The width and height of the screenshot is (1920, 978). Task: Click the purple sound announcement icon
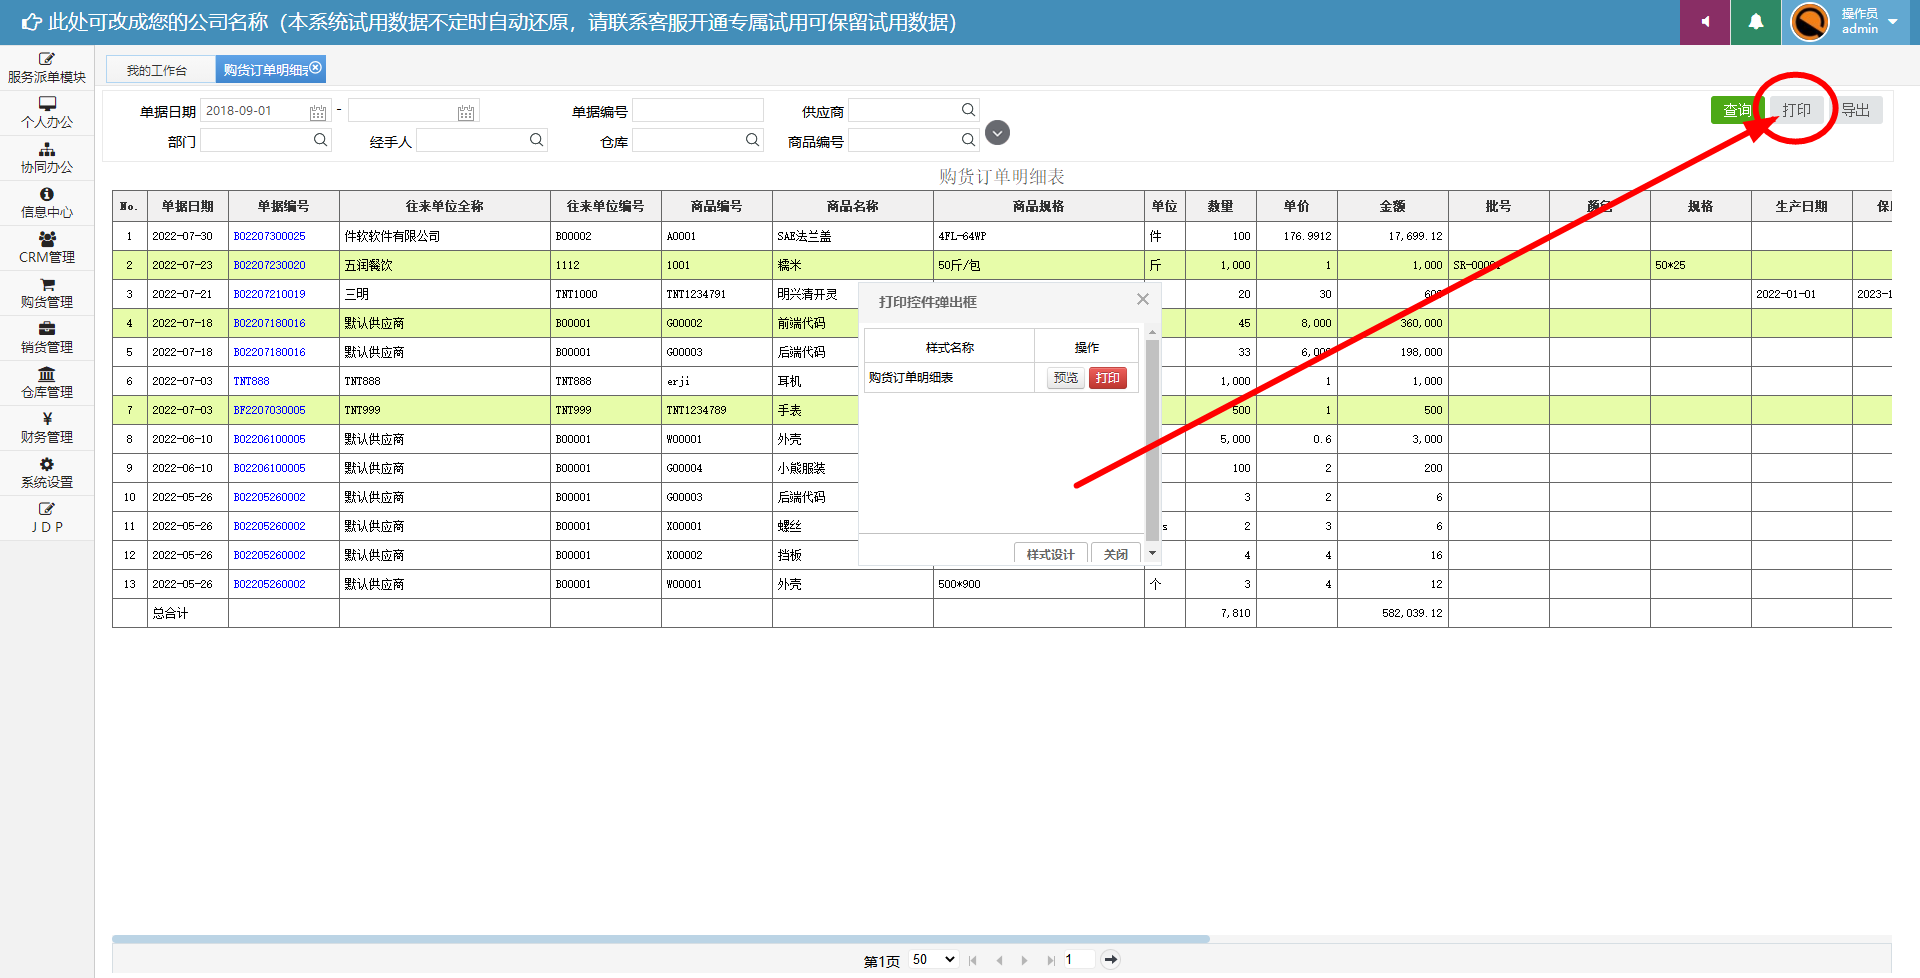pos(1705,22)
